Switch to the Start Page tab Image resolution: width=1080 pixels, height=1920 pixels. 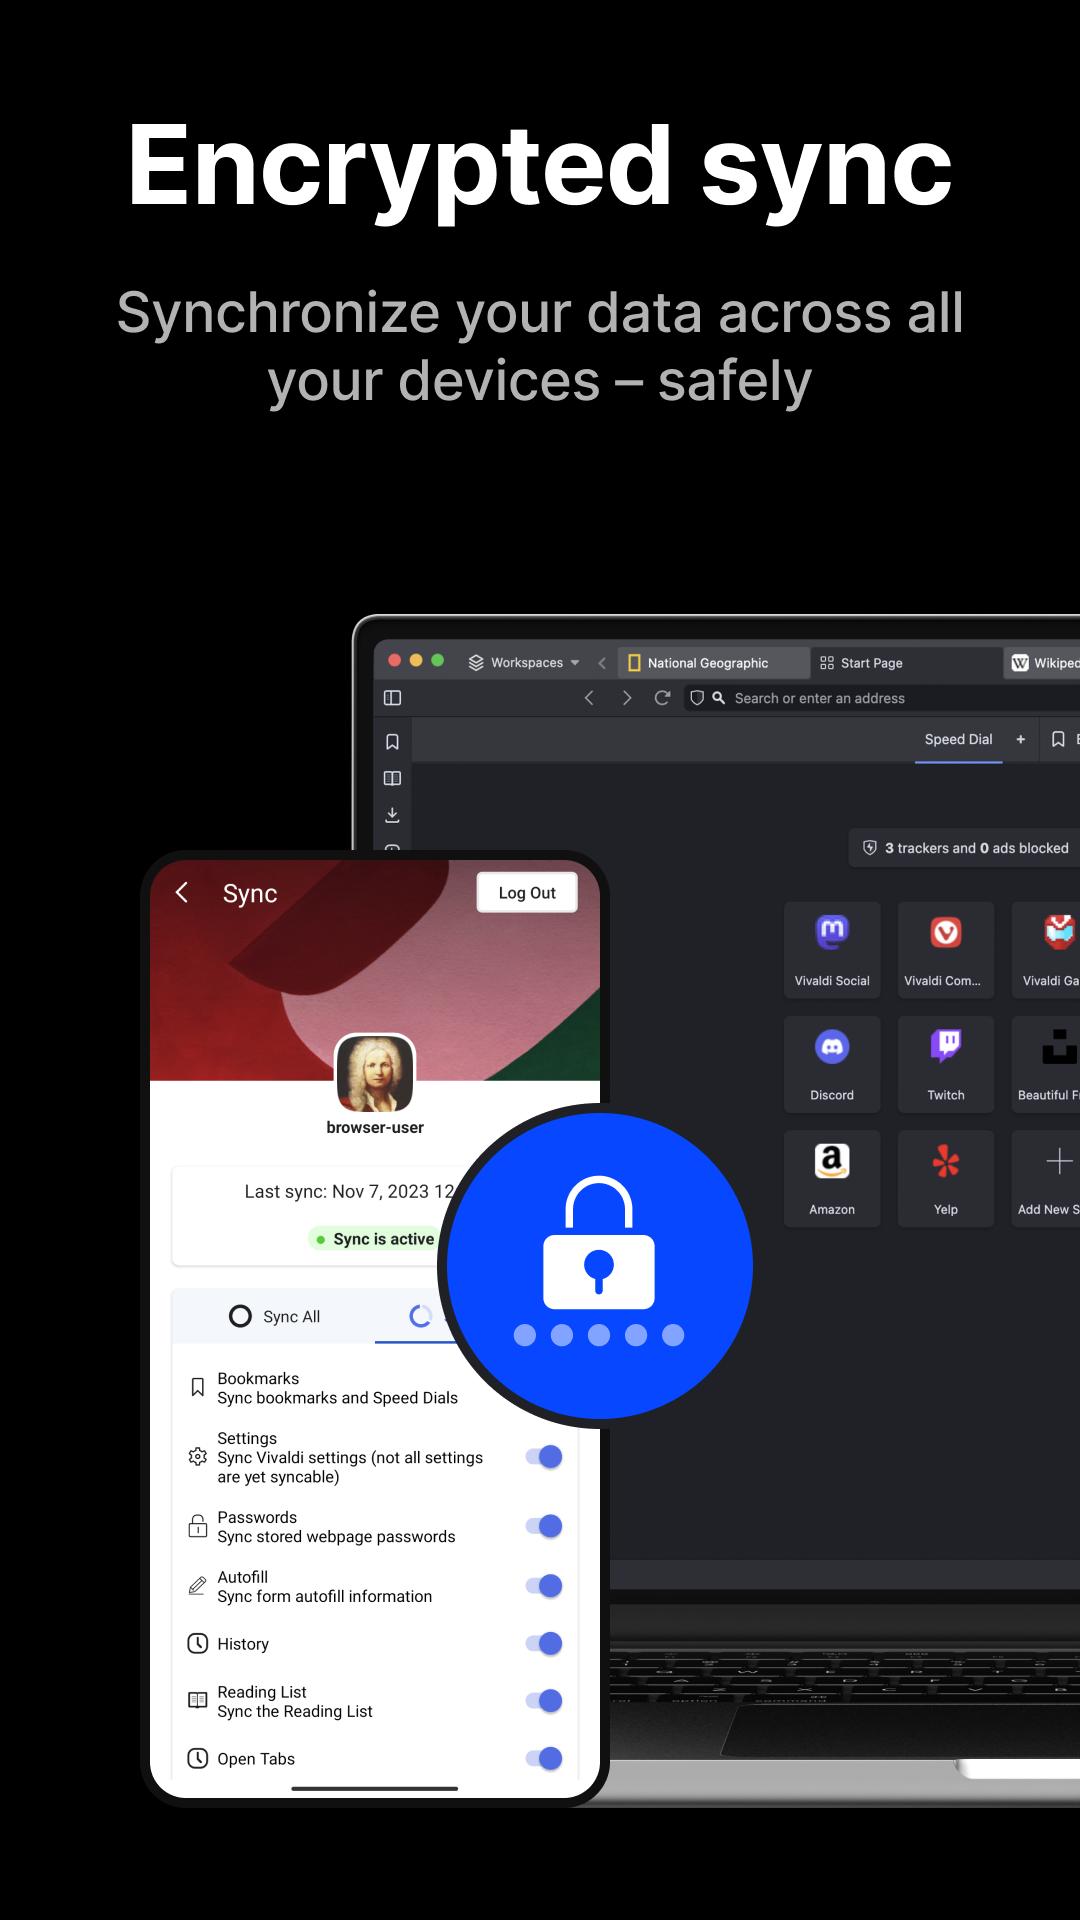tap(905, 663)
